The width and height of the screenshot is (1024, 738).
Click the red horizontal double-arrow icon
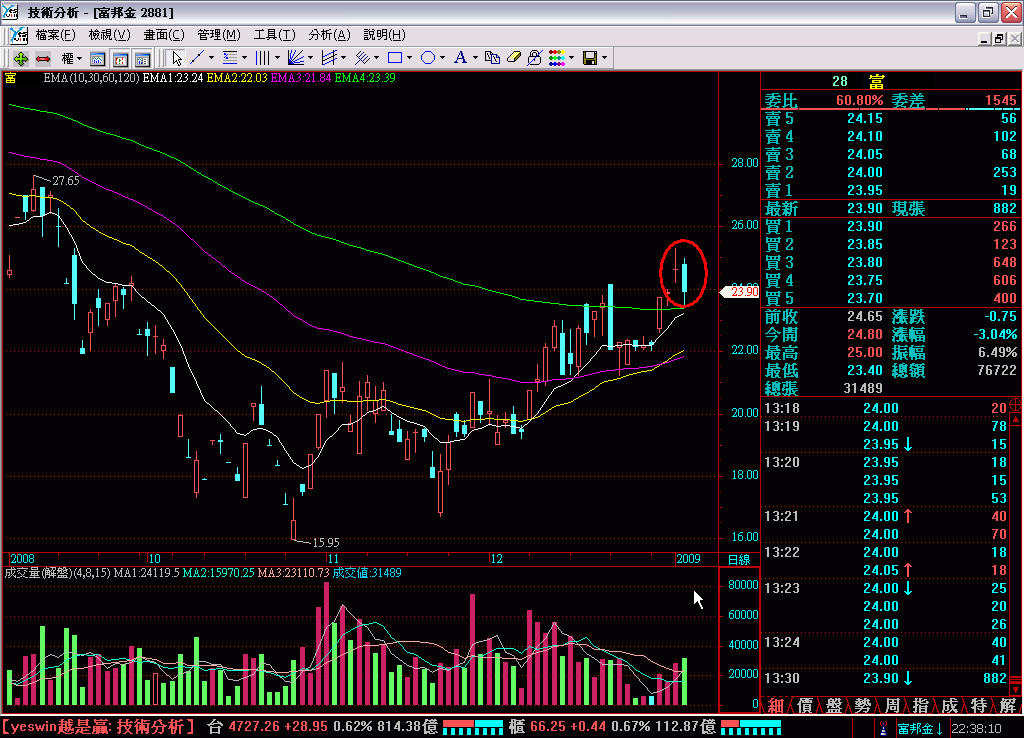pos(43,59)
